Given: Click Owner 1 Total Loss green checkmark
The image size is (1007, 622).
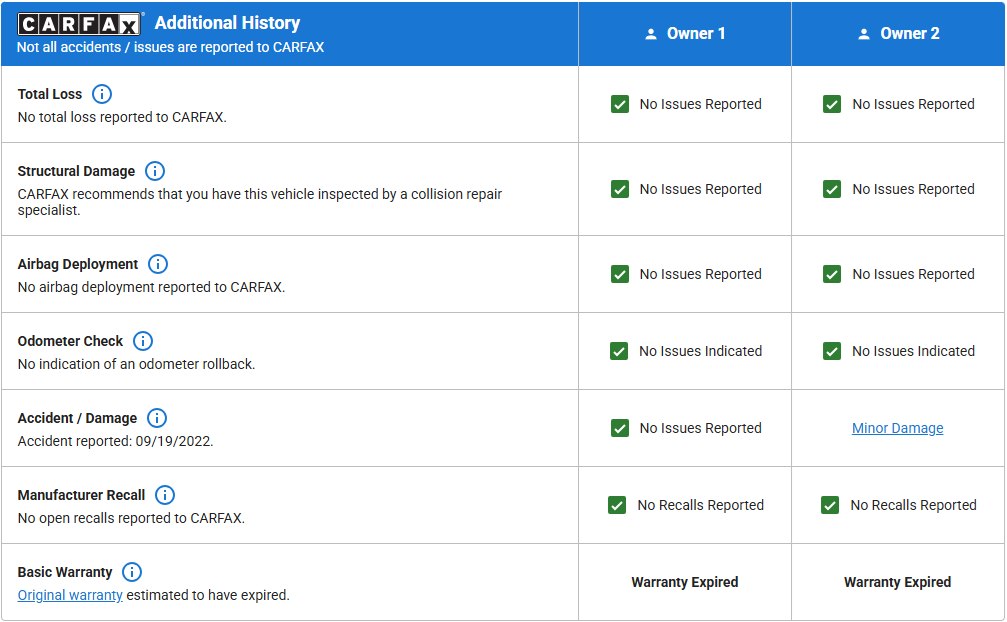Looking at the screenshot, I should (620, 104).
